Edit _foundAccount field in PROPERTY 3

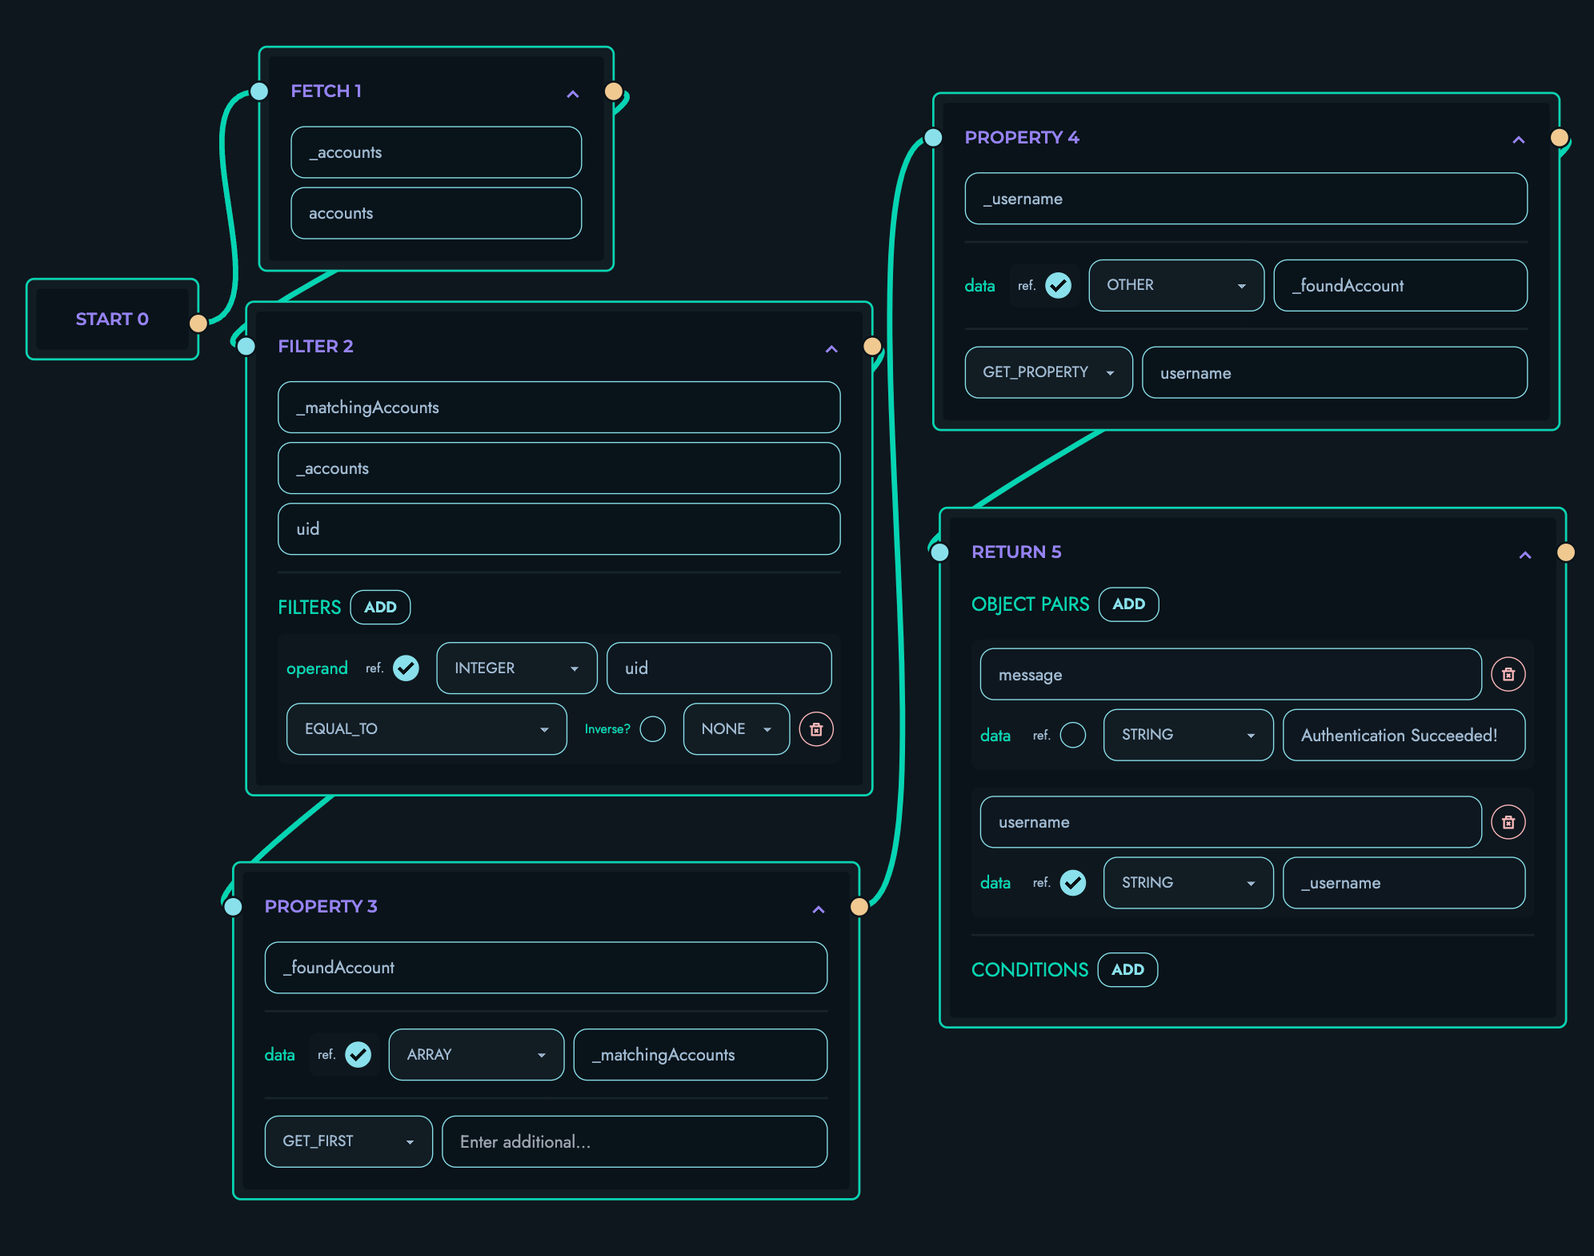coord(546,967)
